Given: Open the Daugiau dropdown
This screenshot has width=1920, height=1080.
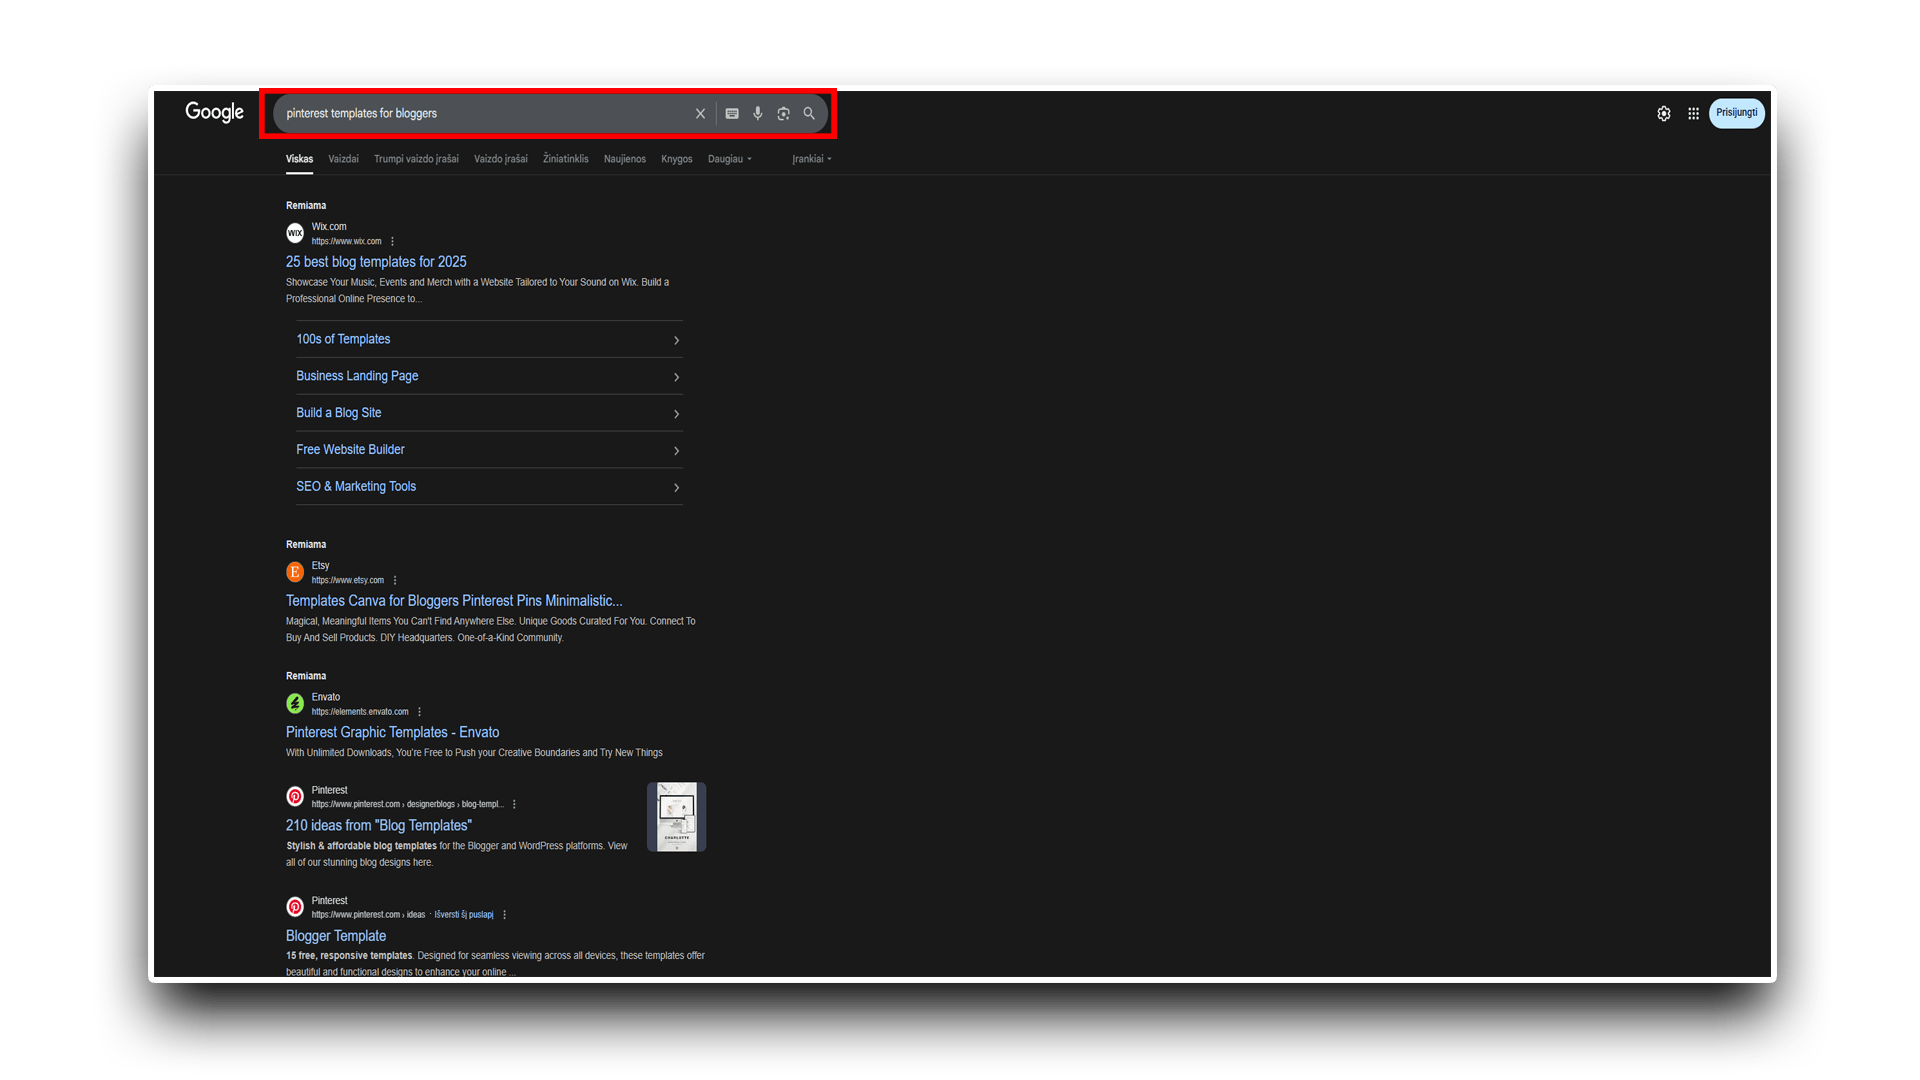Looking at the screenshot, I should coord(729,158).
